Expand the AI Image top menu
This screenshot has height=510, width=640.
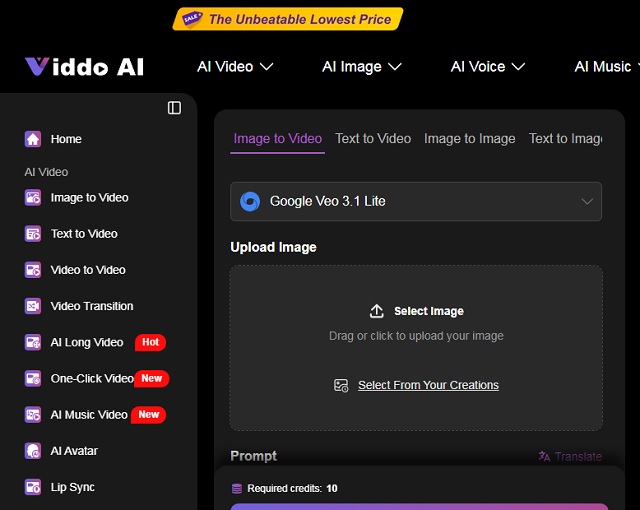click(x=361, y=67)
